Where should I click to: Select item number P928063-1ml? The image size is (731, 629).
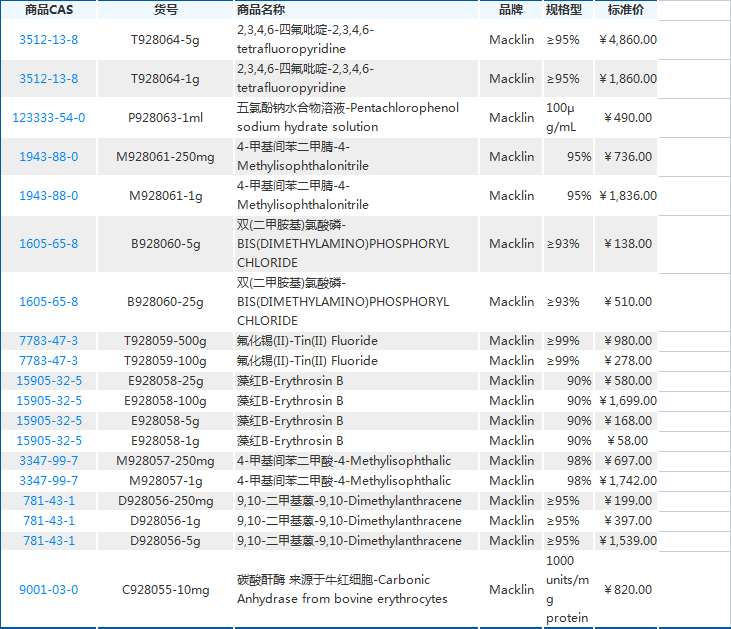(165, 118)
